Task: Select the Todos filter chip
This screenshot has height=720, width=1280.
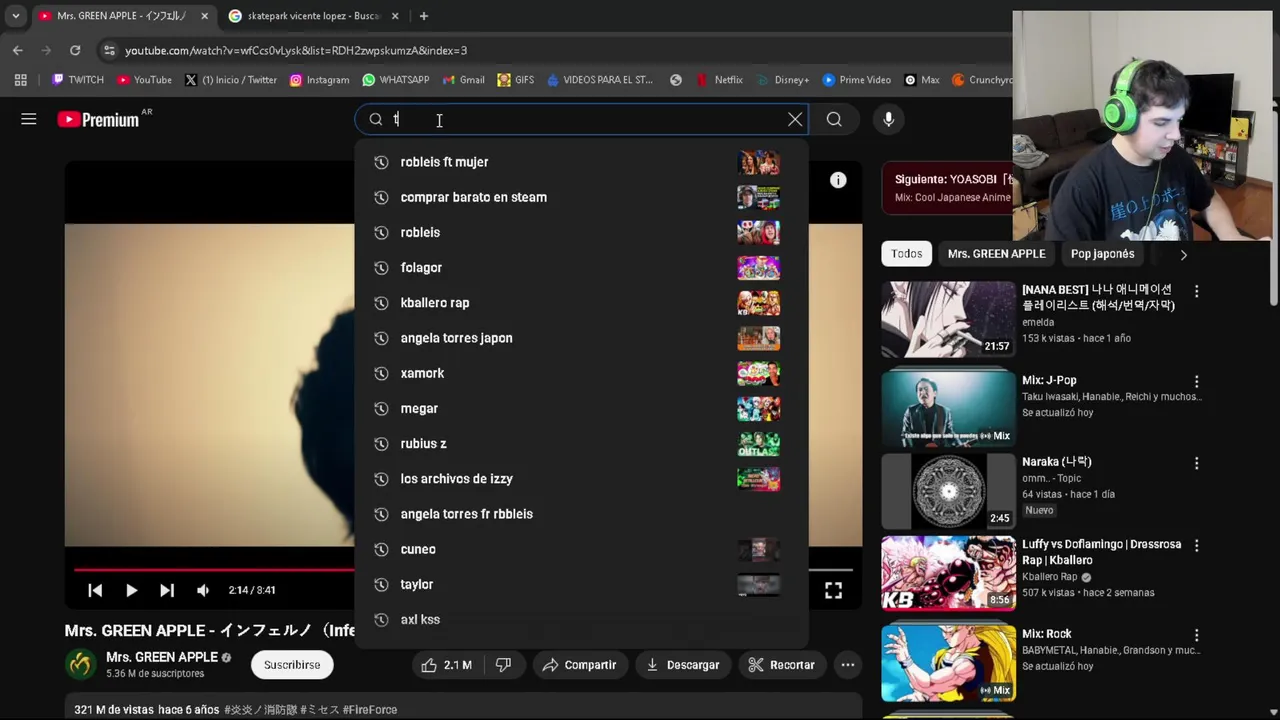Action: 907,254
